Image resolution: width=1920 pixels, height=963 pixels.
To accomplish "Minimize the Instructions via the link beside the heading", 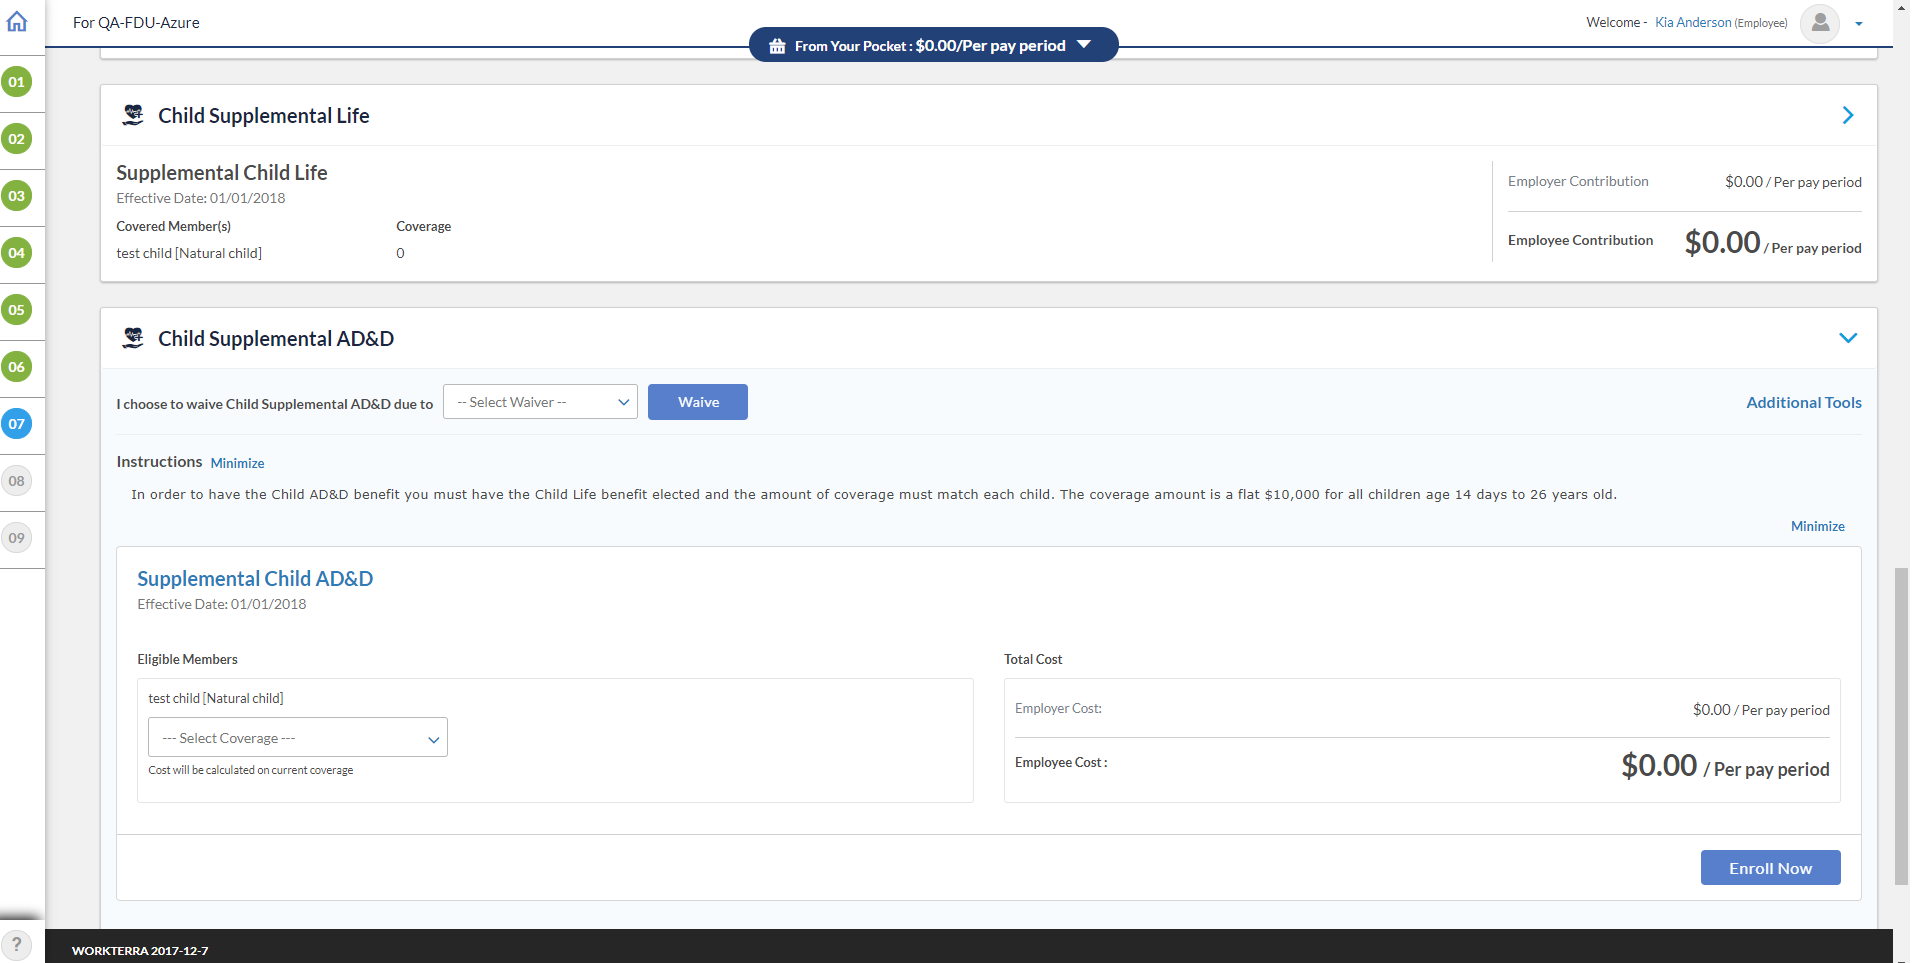I will coord(237,463).
